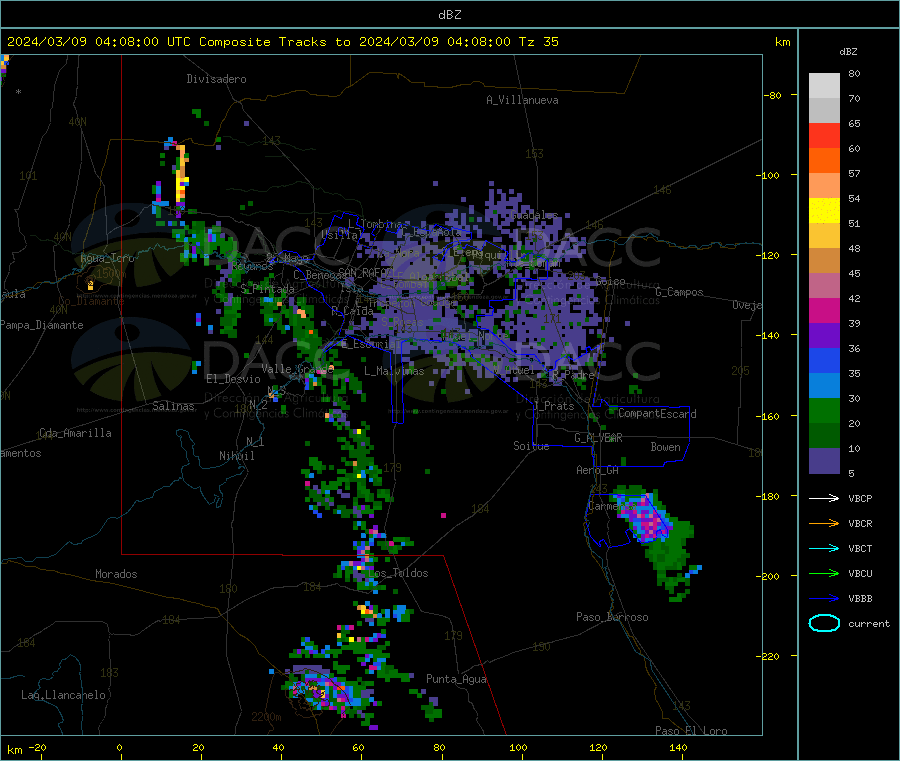This screenshot has height=761, width=900.
Task: Click the 'El_Desvio' map label
Action: pyautogui.click(x=233, y=379)
